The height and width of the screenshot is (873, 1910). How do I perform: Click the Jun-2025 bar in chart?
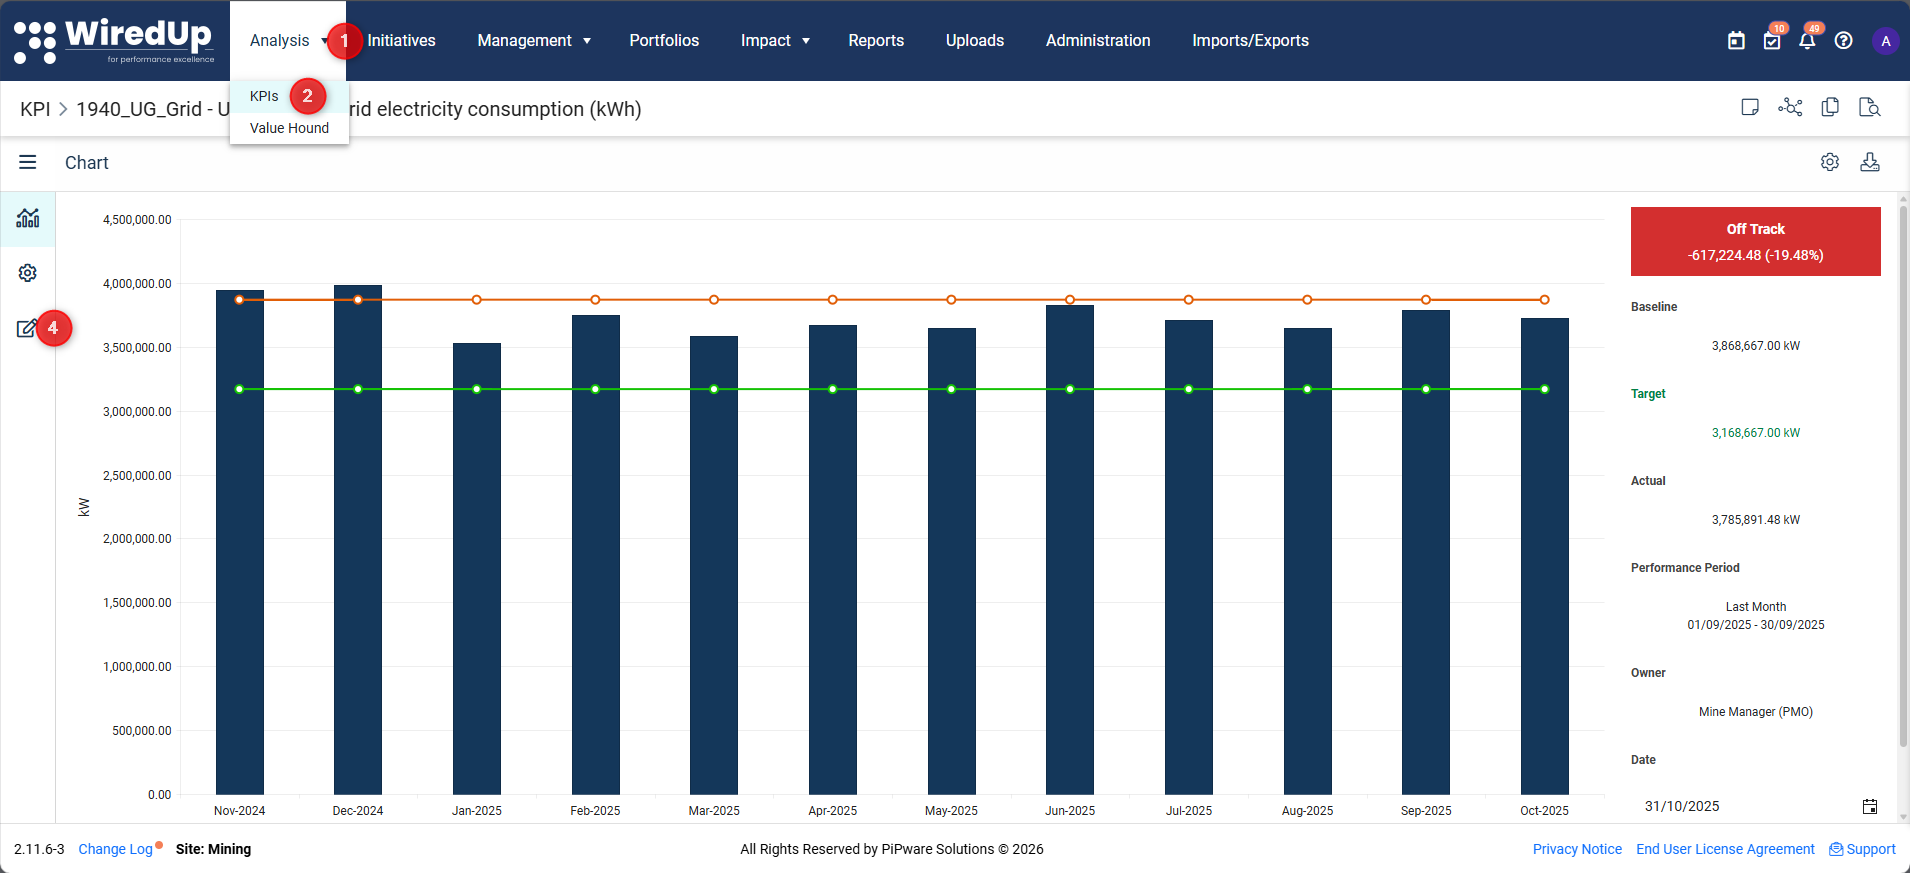pos(1070,550)
